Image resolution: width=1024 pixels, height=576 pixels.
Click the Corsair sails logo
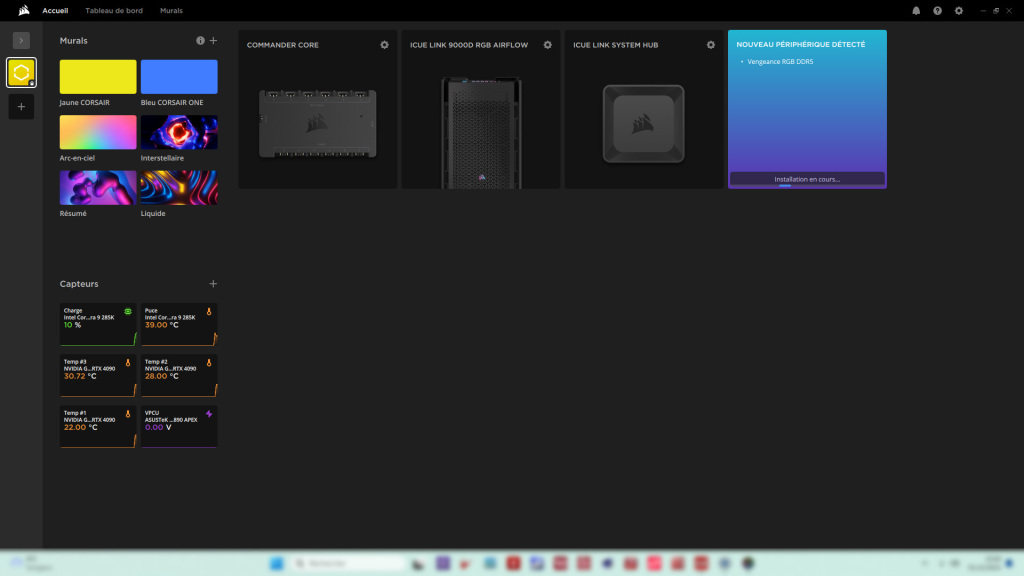(24, 10)
